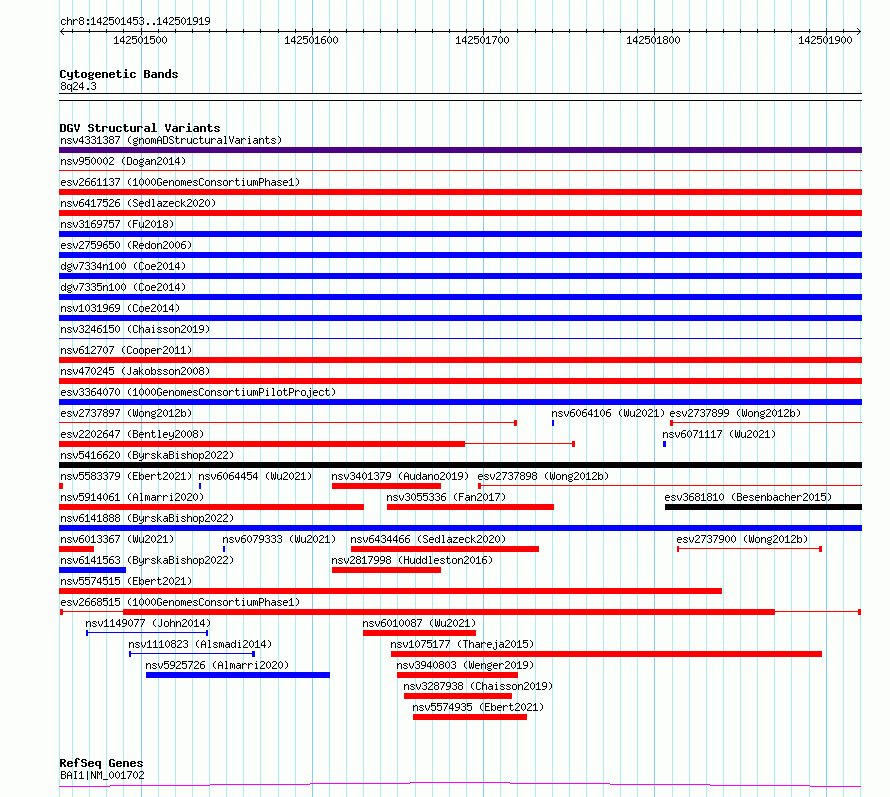Open nsv5925726 (Almarri2020) variant
The width and height of the screenshot is (890, 797).
[217, 665]
